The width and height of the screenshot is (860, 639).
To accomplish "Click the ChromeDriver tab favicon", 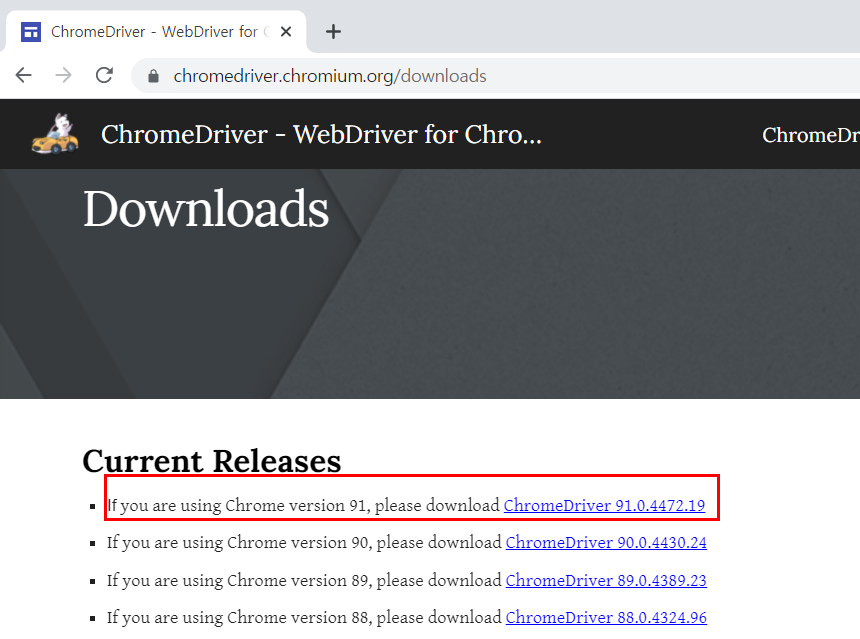I will click(x=31, y=32).
